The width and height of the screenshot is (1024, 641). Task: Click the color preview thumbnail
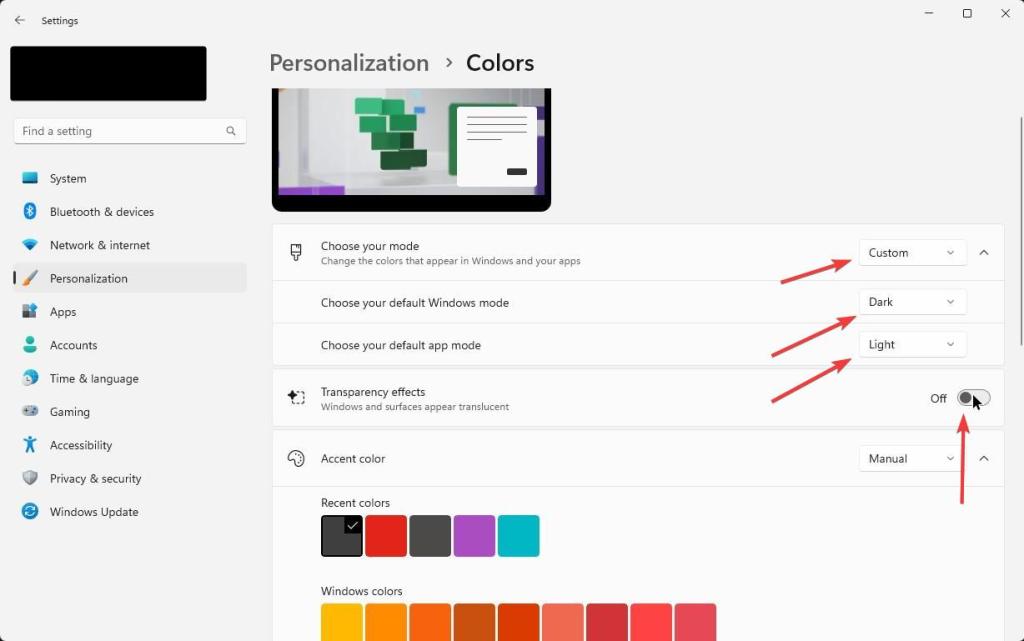(411, 149)
